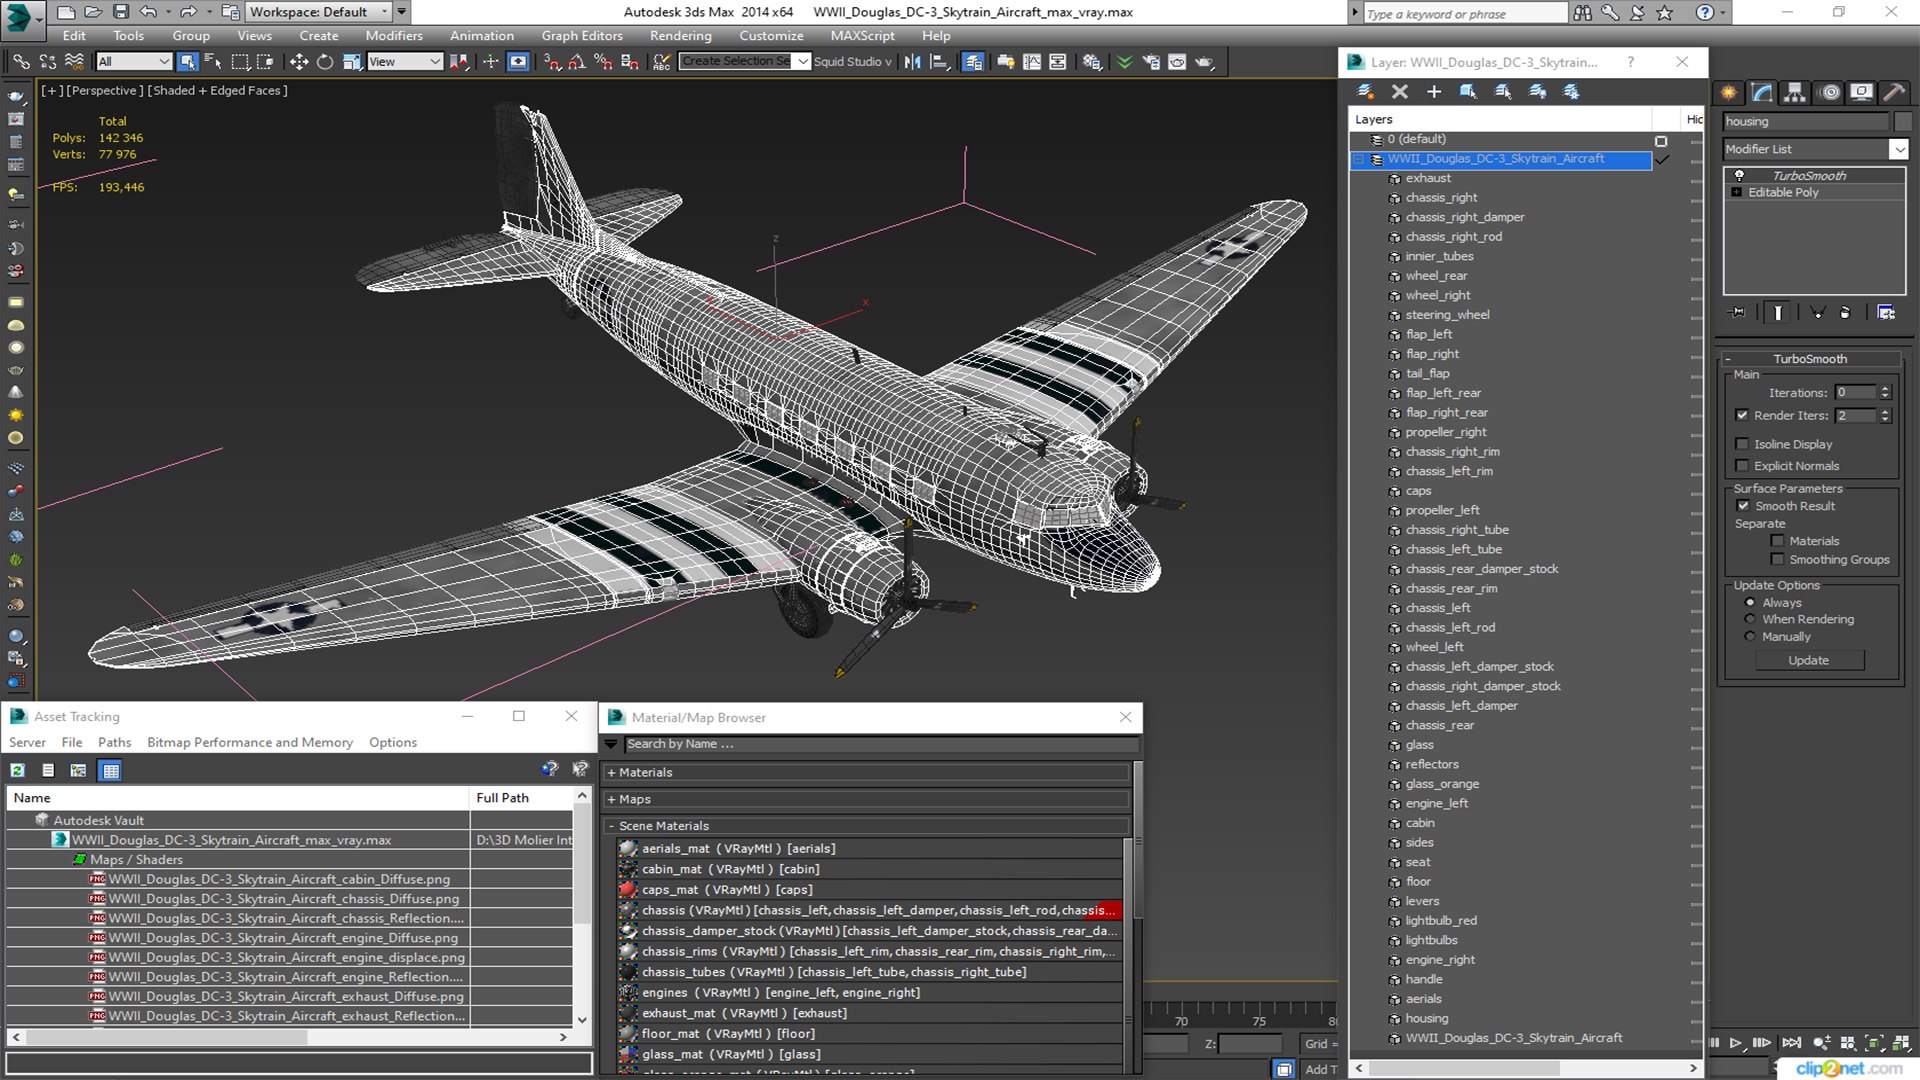The height and width of the screenshot is (1080, 1920).
Task: Open the Rendering menu
Action: pyautogui.click(x=680, y=36)
